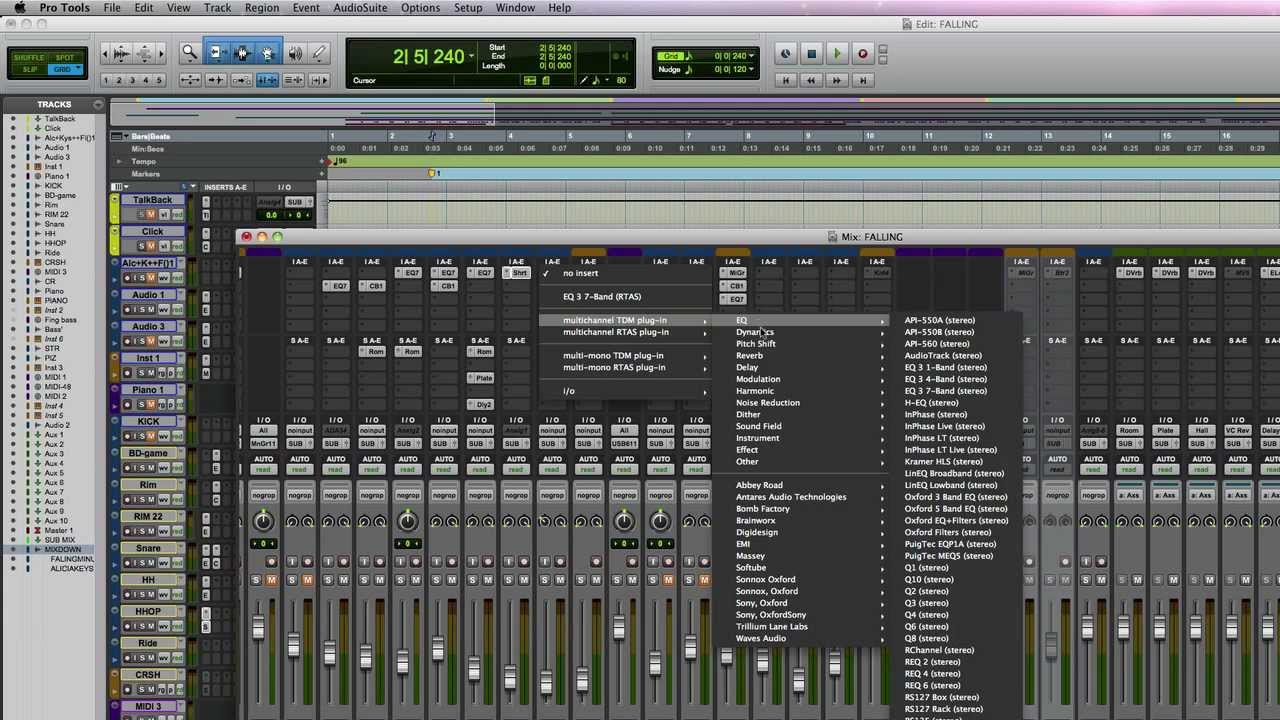Arm the transport Record button

pyautogui.click(x=862, y=54)
